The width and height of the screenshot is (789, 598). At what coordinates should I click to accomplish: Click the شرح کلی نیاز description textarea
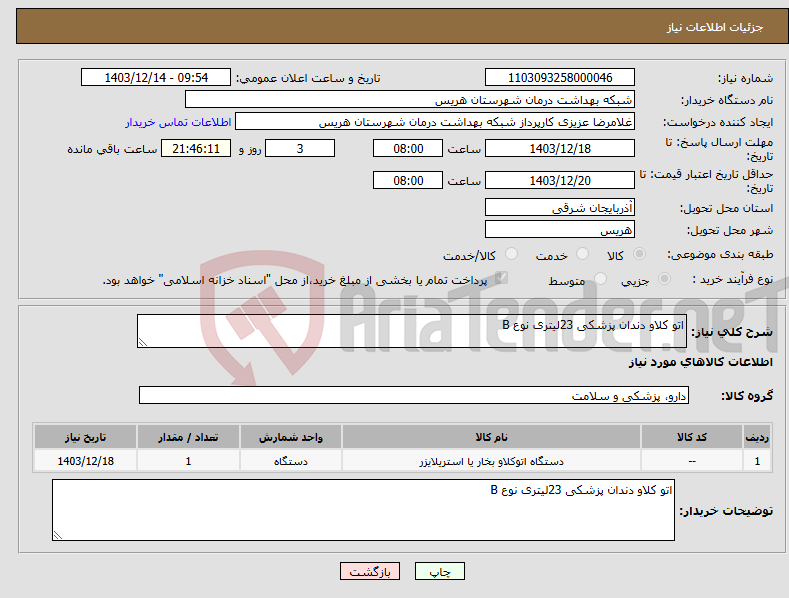pyautogui.click(x=412, y=331)
